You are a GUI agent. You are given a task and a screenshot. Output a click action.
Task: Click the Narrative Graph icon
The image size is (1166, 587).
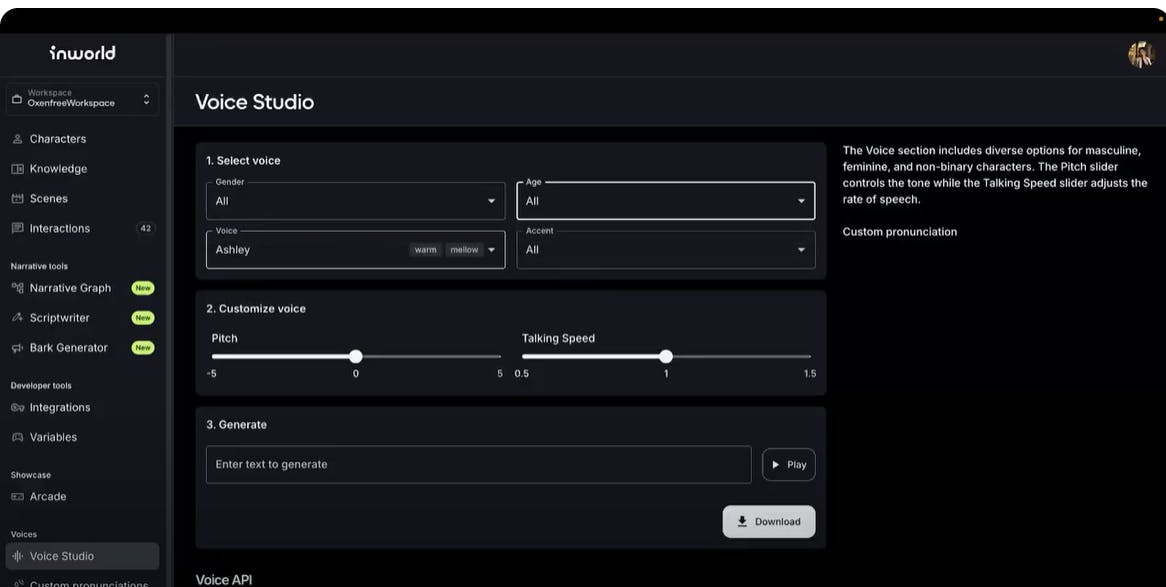click(17, 288)
